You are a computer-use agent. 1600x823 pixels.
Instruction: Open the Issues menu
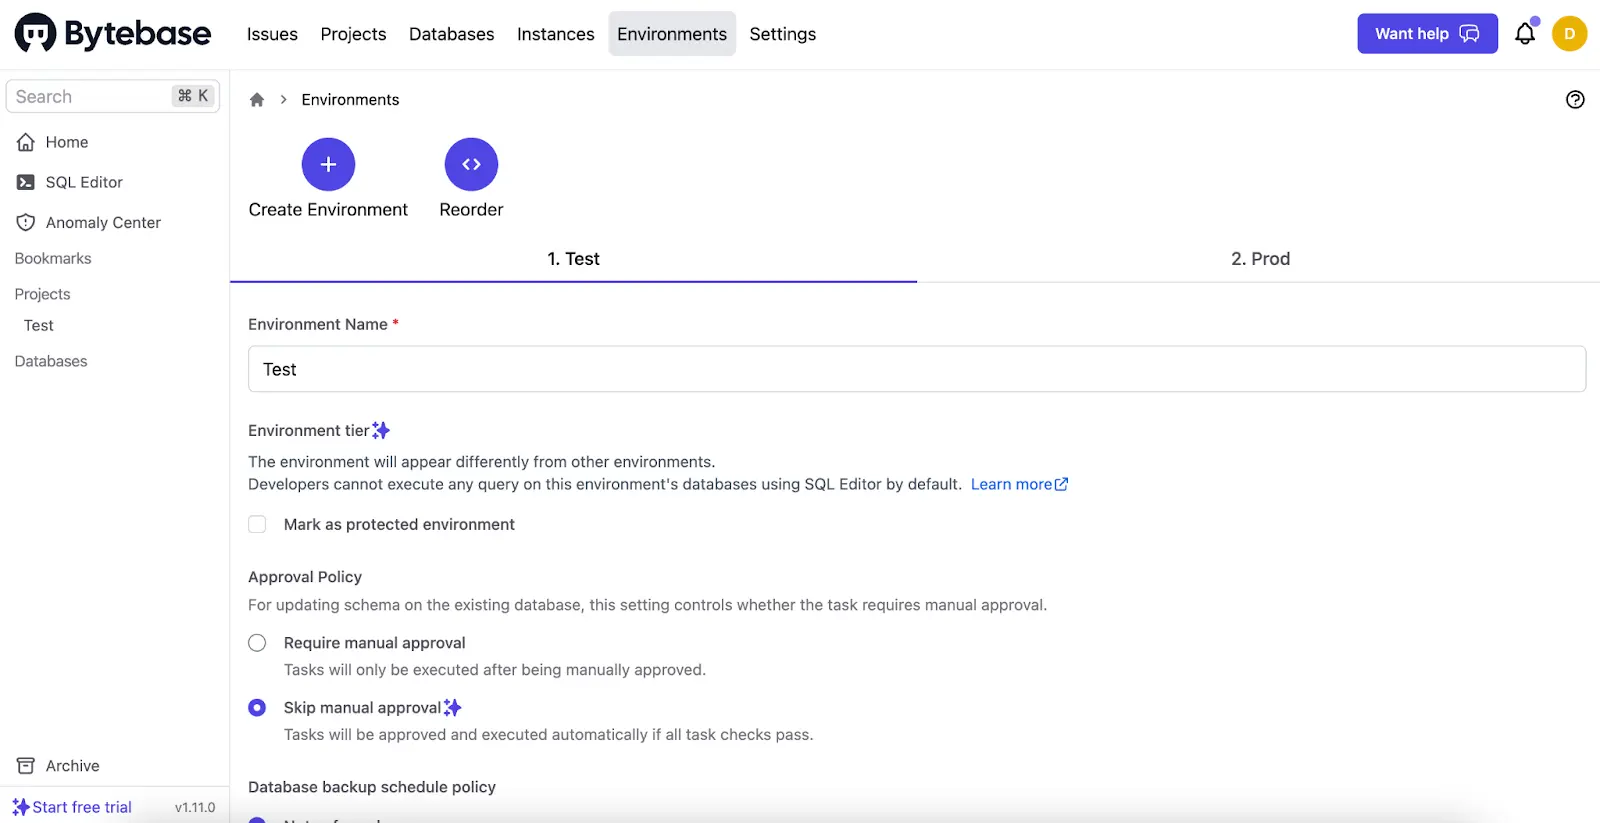pos(272,34)
